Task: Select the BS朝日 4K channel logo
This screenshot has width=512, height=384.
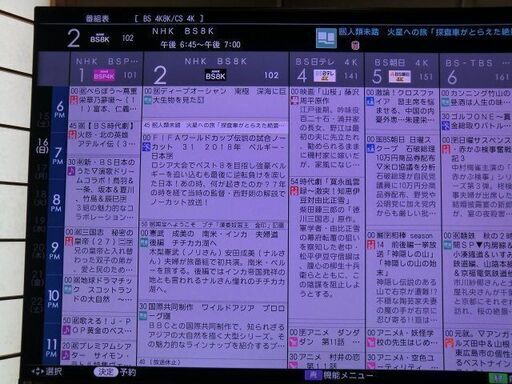Action: (400, 77)
